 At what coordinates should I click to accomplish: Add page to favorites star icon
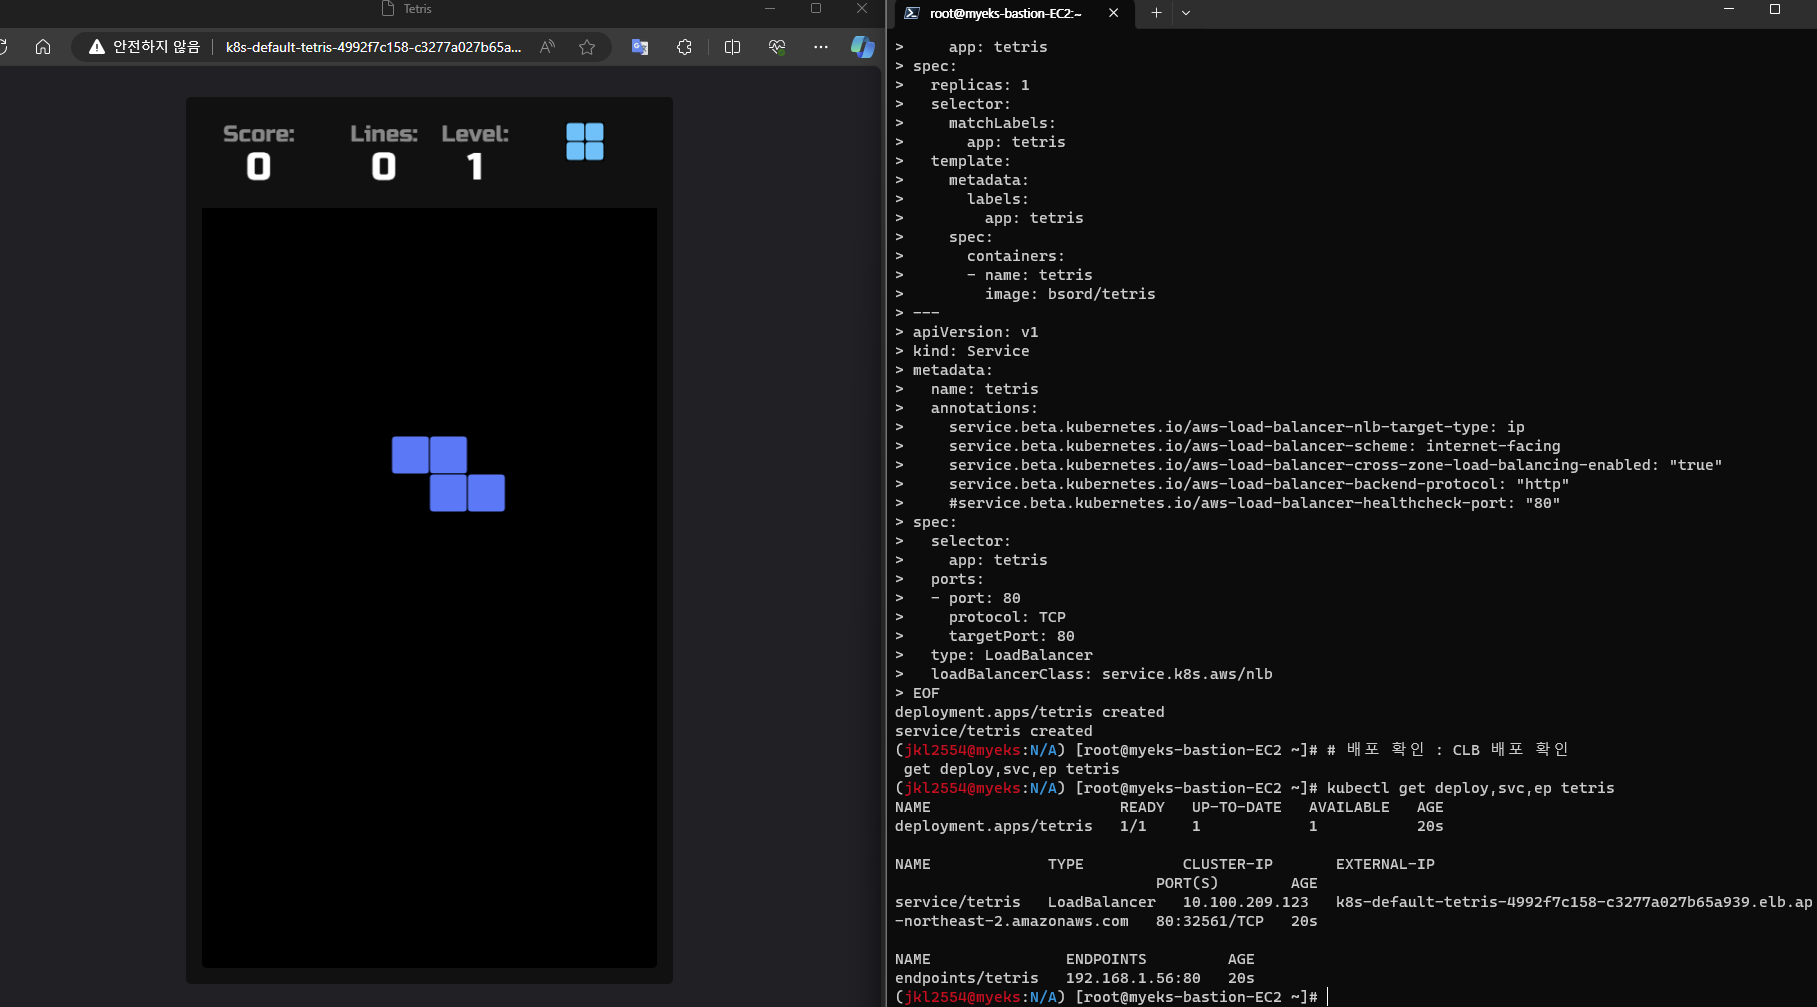click(587, 47)
